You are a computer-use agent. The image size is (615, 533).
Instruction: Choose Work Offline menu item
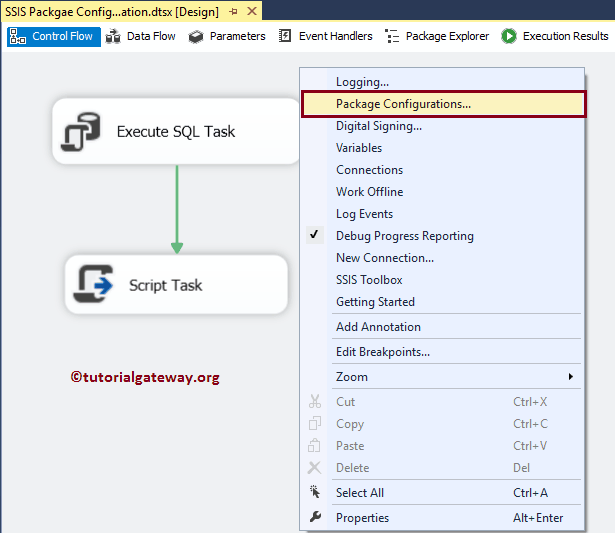coord(442,192)
